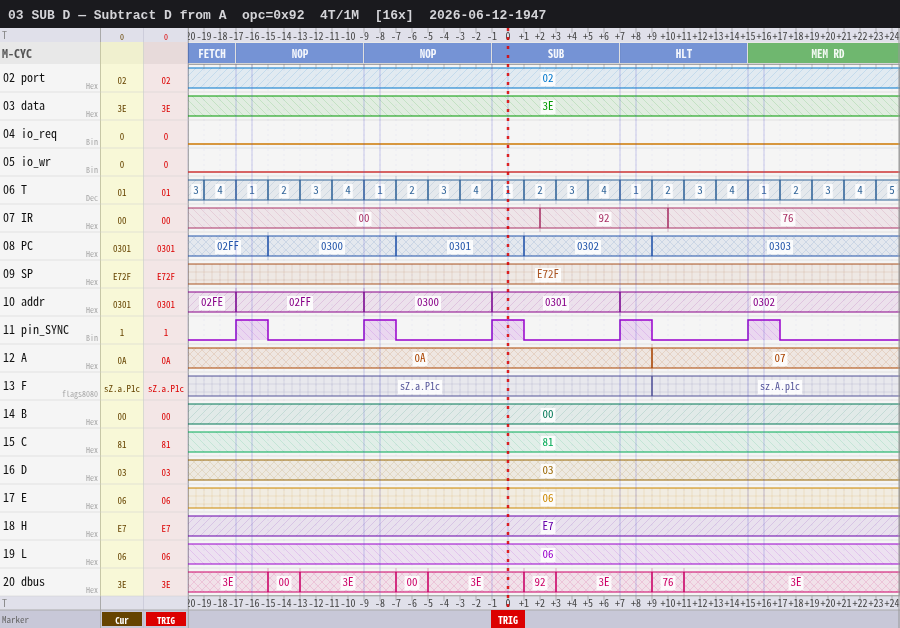Click D register value 03 in waveform

[x=548, y=470]
